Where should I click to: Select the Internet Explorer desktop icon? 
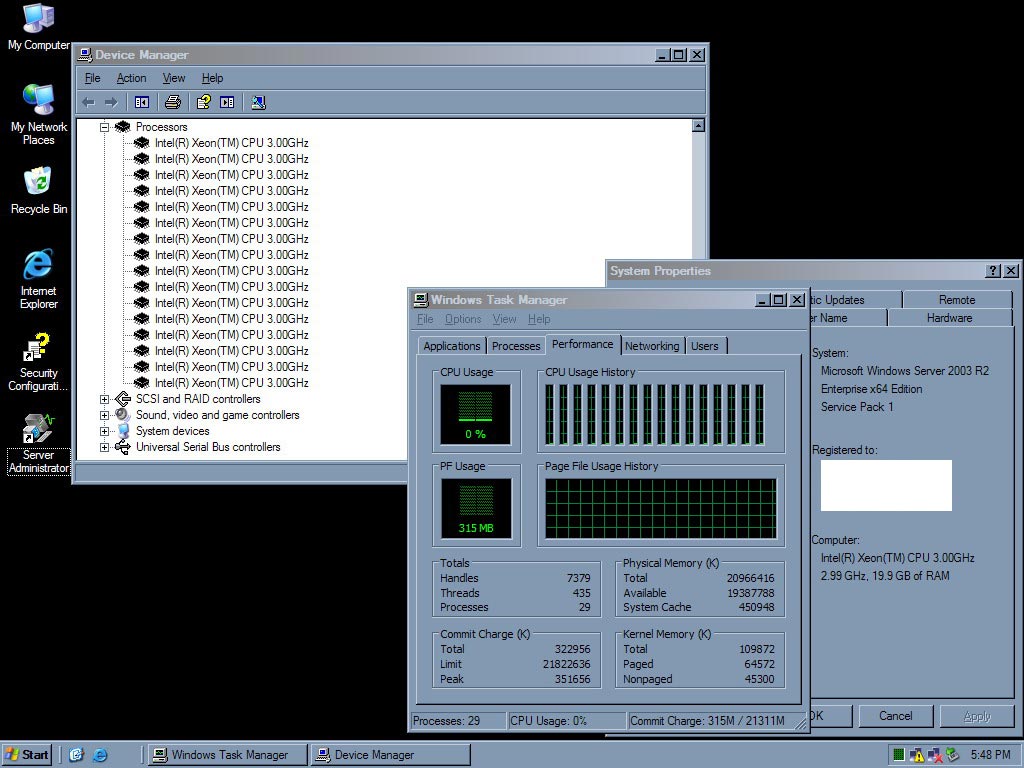click(39, 279)
